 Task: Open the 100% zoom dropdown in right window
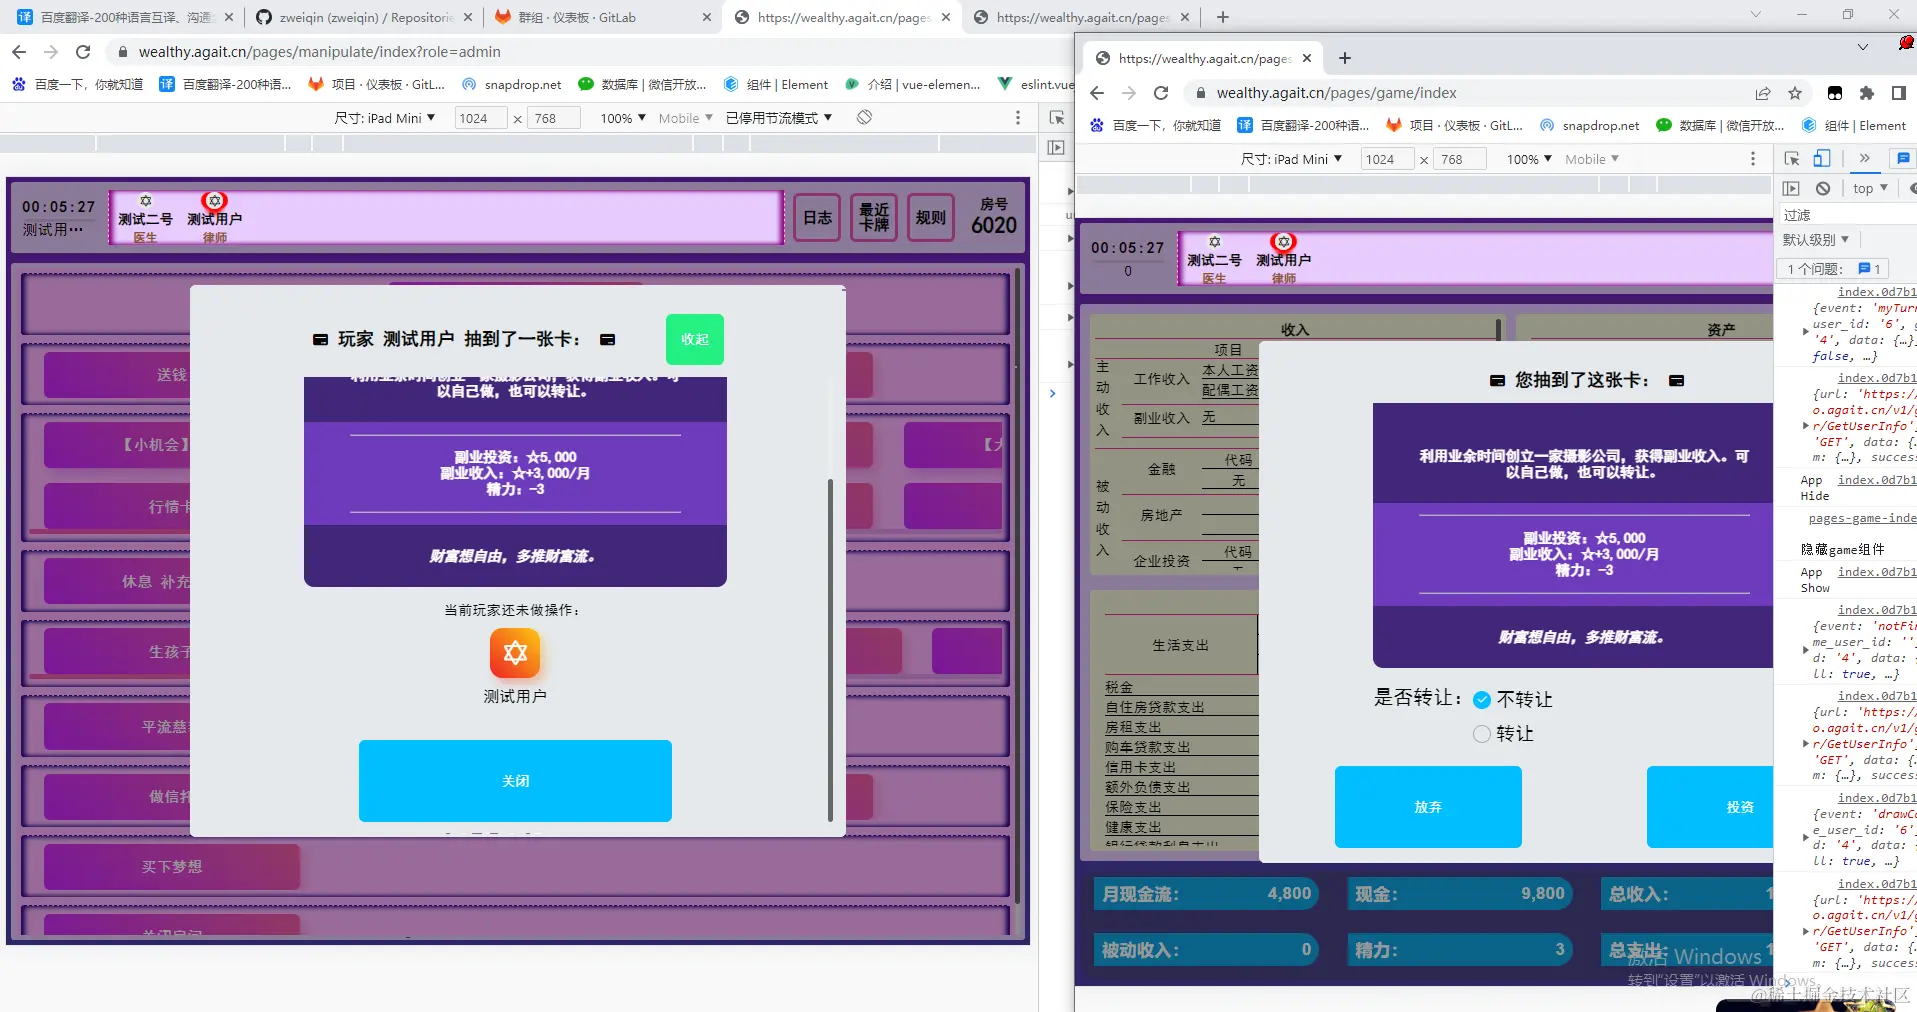click(x=1530, y=159)
